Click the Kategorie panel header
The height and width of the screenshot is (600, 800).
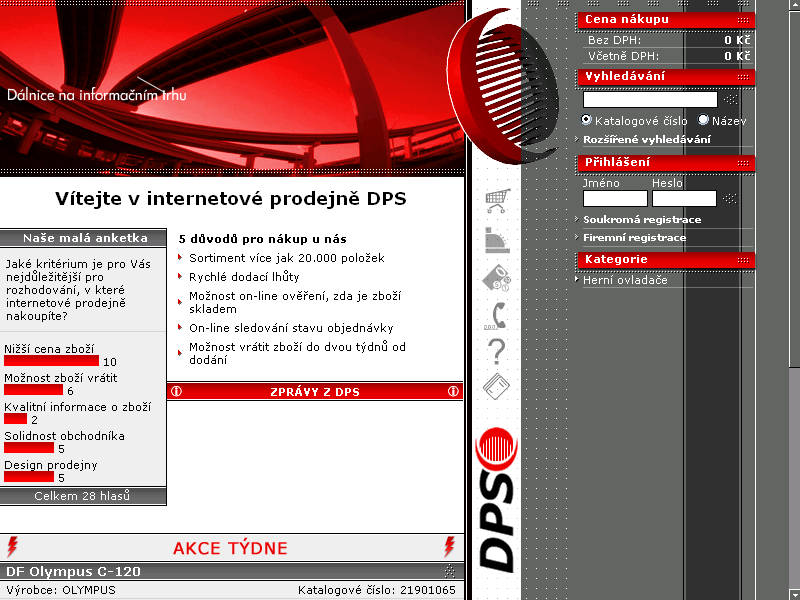point(666,259)
